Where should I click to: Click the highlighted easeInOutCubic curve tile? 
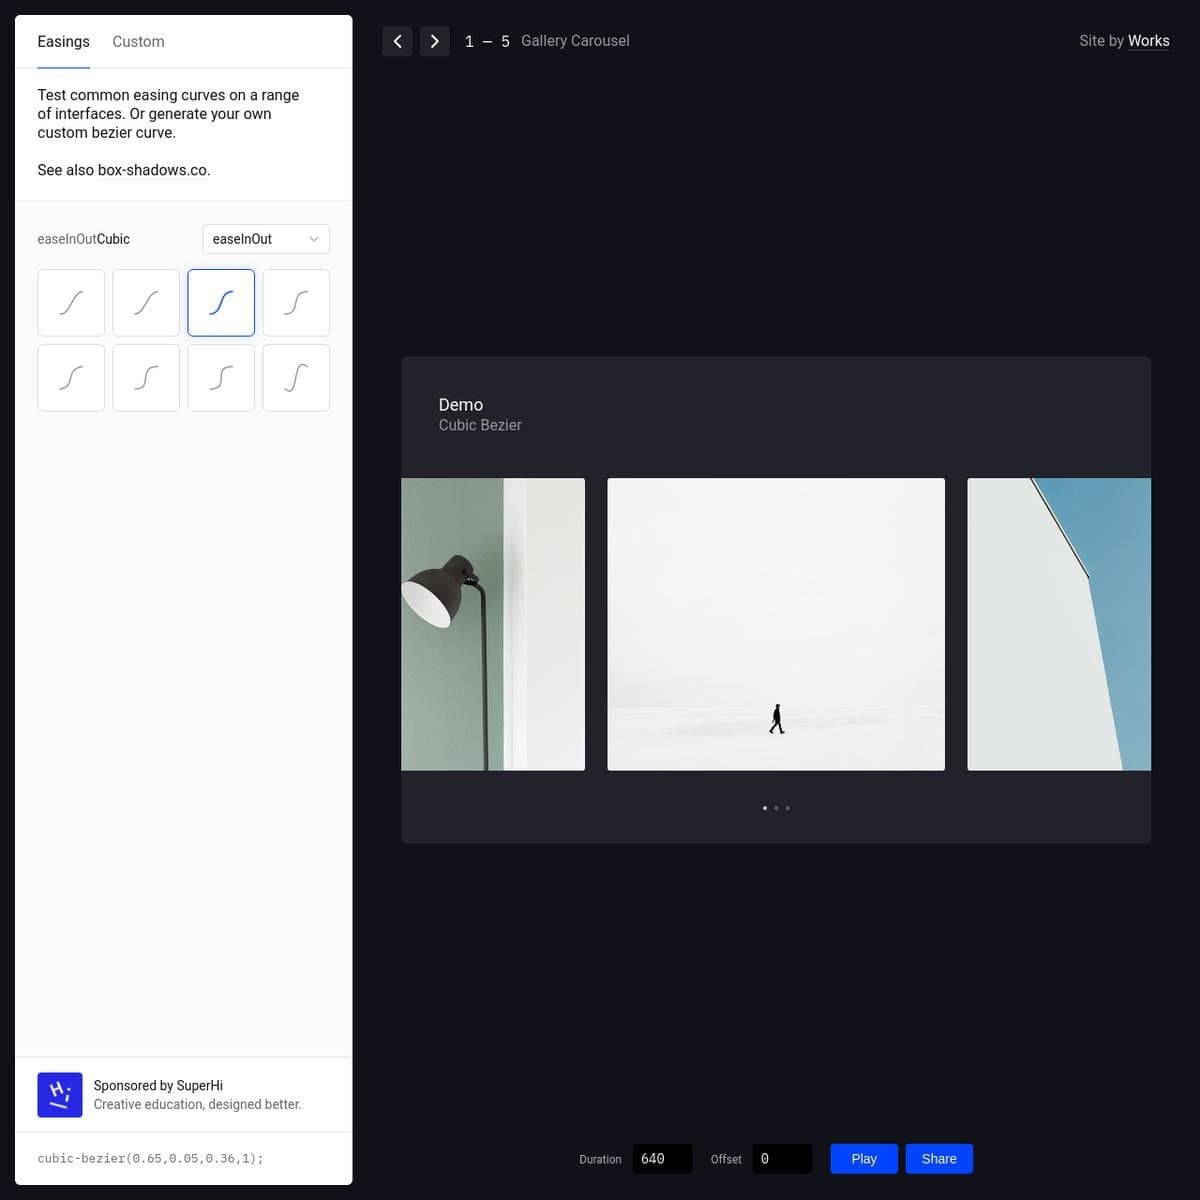pyautogui.click(x=221, y=303)
